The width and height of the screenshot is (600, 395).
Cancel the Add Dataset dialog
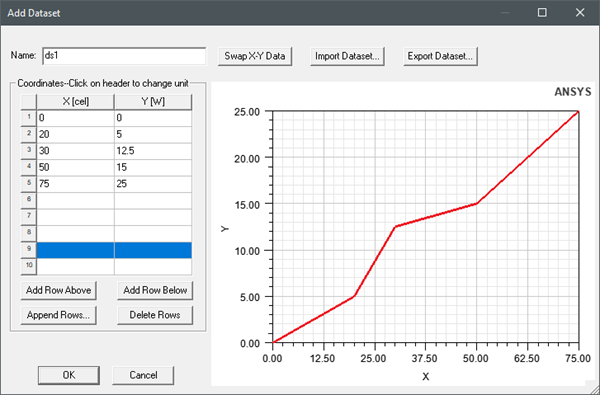143,375
